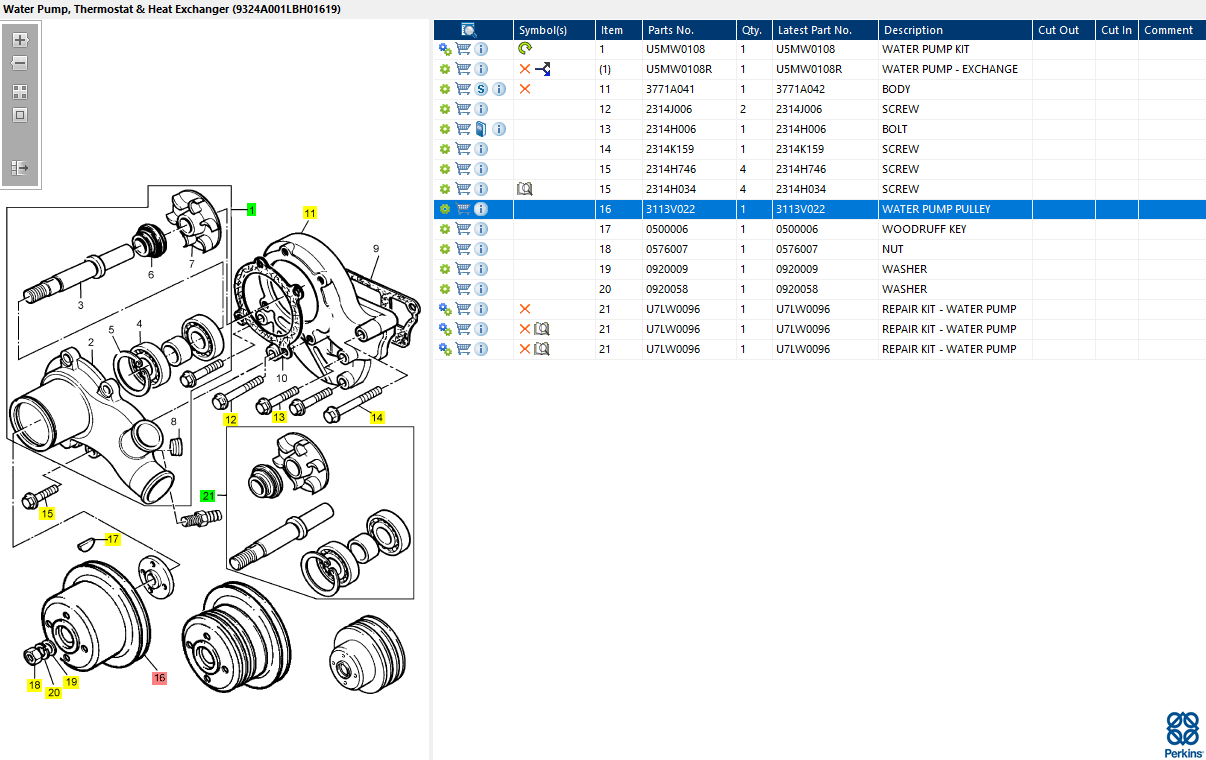The image size is (1206, 760).
Task: Select yellow callout 19 on the diagram
Action: click(x=71, y=682)
